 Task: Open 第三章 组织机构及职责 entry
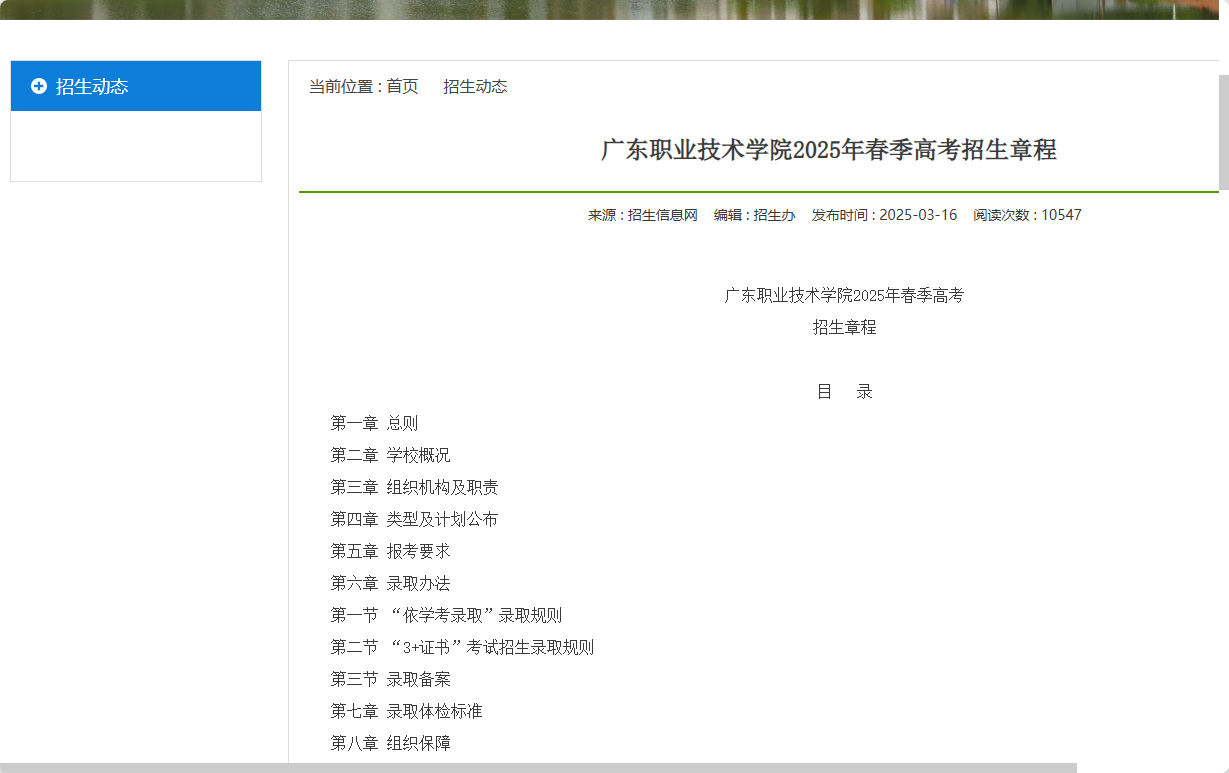(x=414, y=486)
